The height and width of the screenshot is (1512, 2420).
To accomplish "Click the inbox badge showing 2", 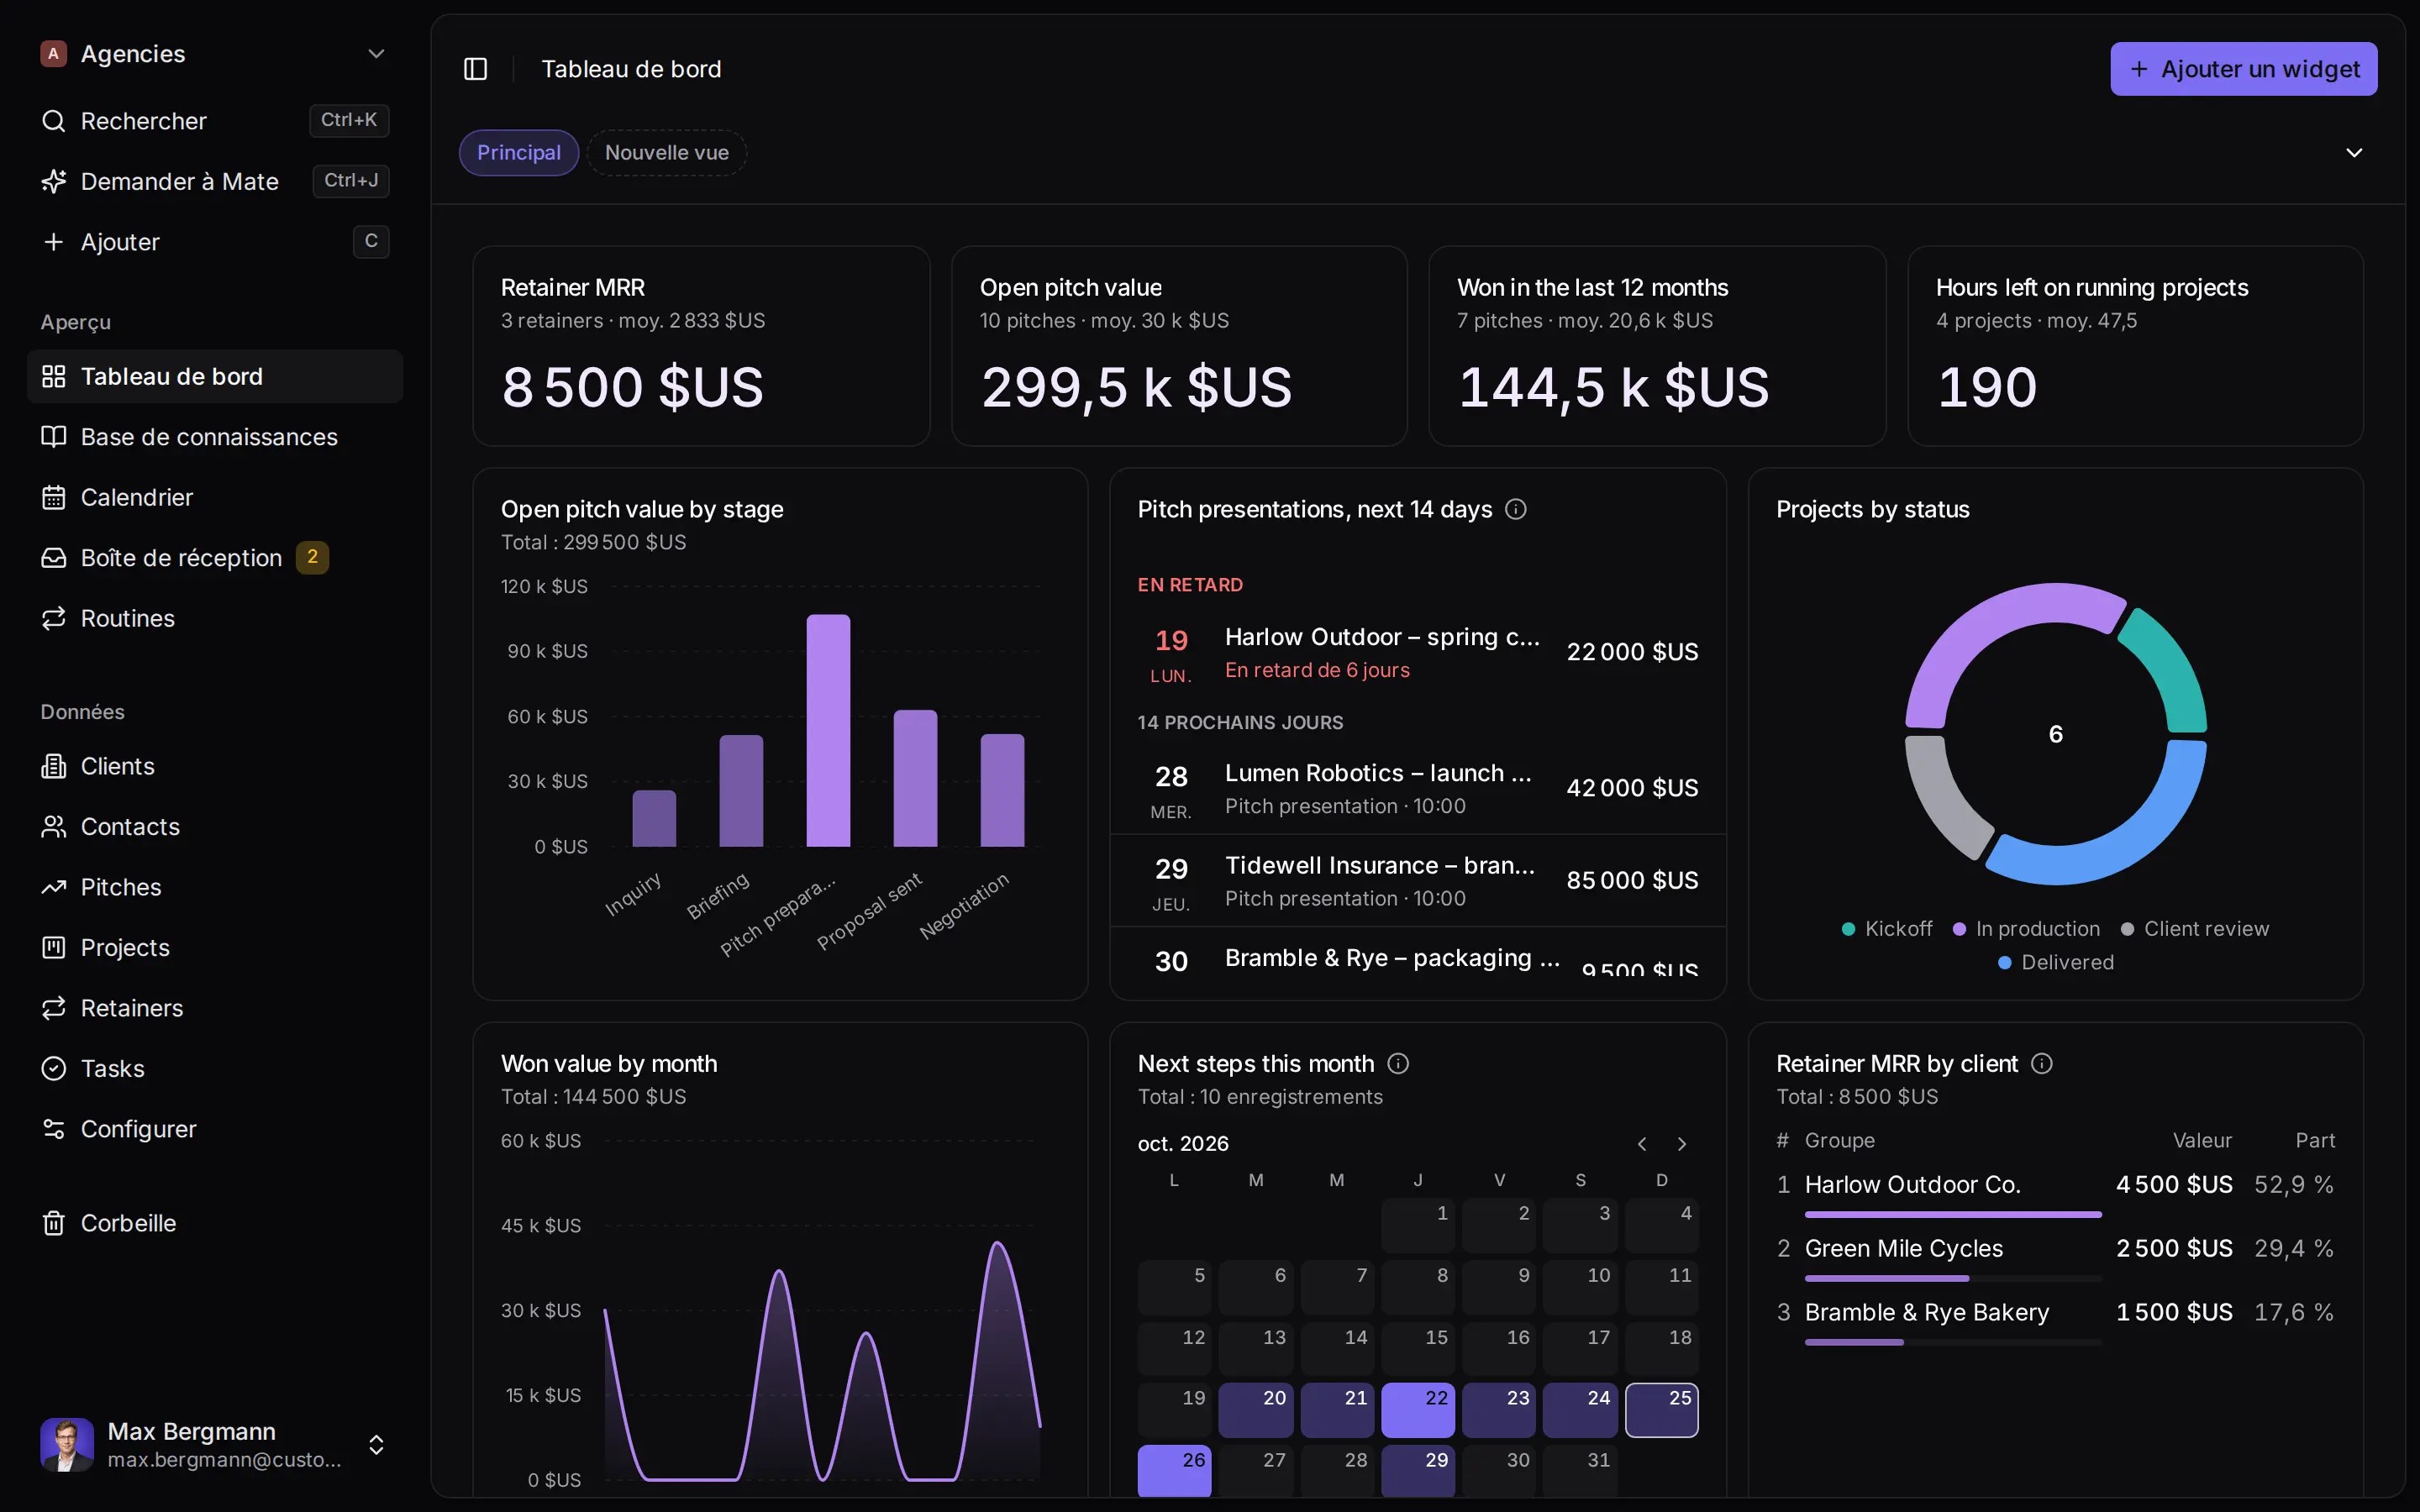I will click(x=312, y=557).
